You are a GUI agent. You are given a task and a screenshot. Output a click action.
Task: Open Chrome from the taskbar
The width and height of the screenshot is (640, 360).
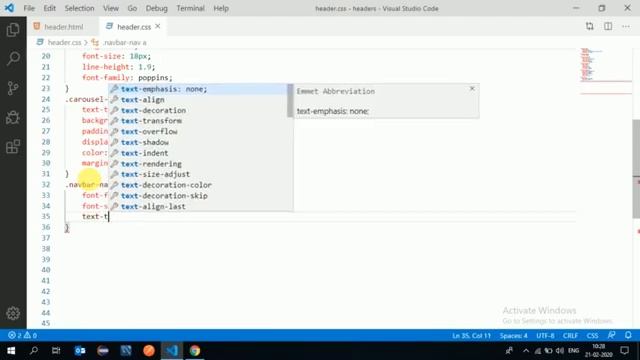point(195,351)
